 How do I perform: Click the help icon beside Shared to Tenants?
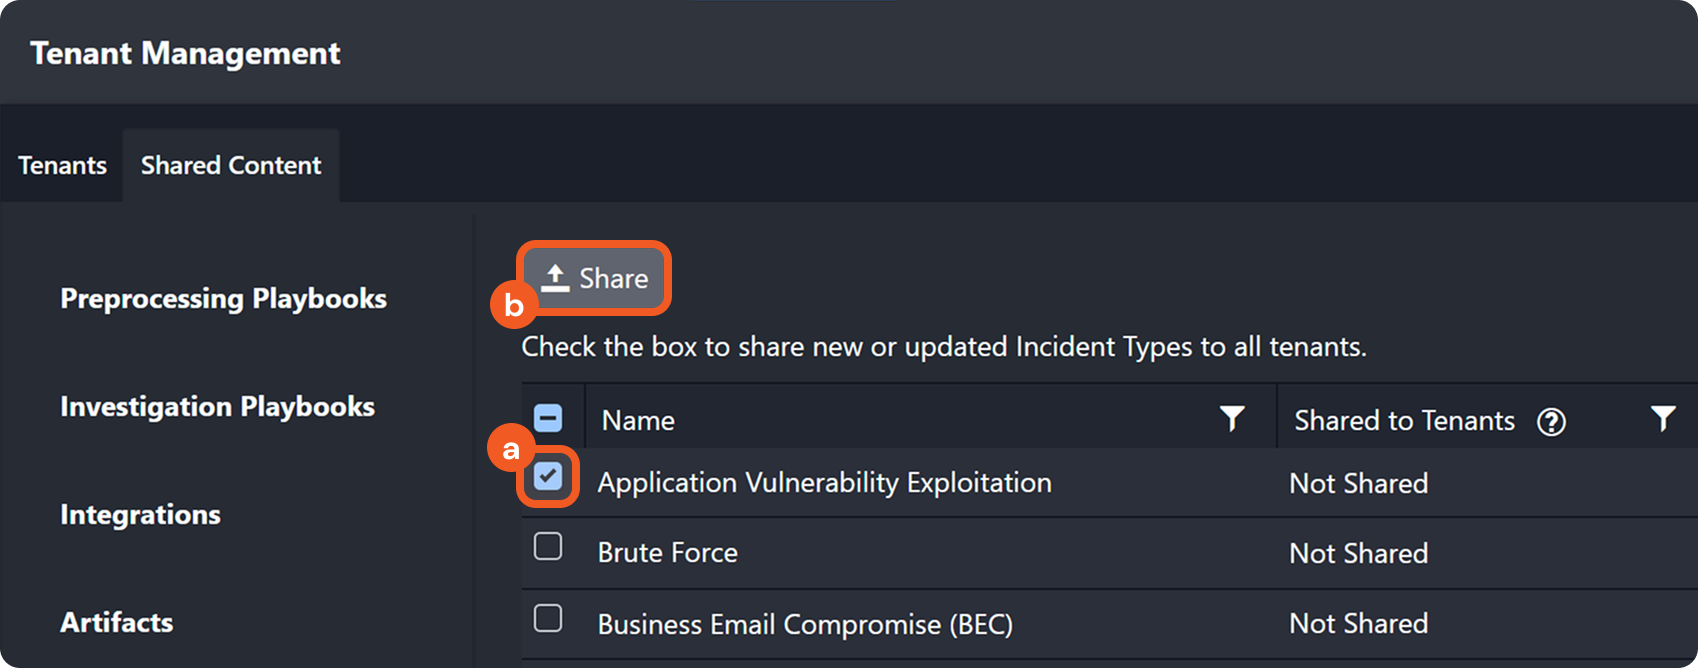click(x=1551, y=422)
